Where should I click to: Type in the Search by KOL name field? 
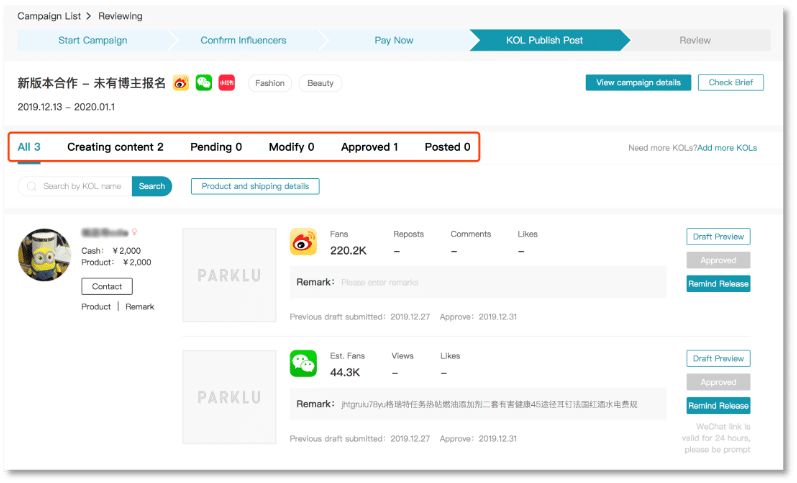pyautogui.click(x=83, y=186)
